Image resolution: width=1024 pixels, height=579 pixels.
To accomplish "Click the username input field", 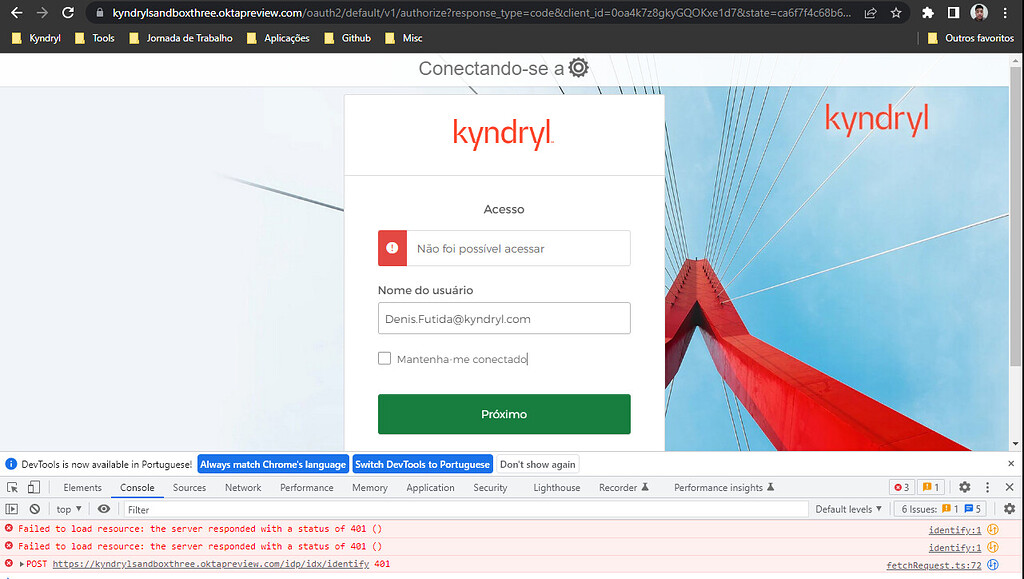I will pyautogui.click(x=503, y=318).
